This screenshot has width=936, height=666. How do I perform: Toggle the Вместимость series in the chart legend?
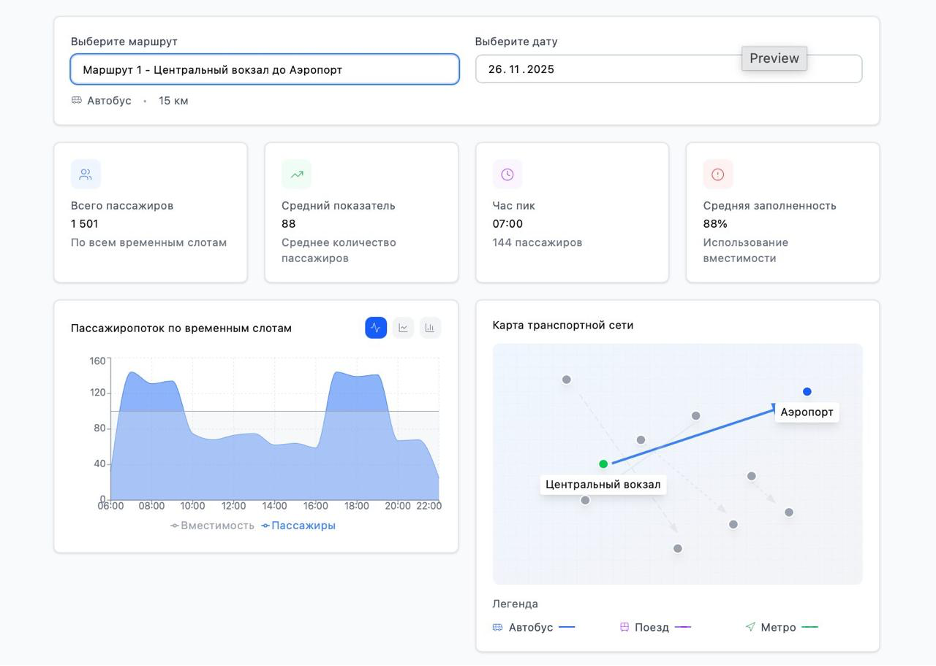pyautogui.click(x=212, y=525)
